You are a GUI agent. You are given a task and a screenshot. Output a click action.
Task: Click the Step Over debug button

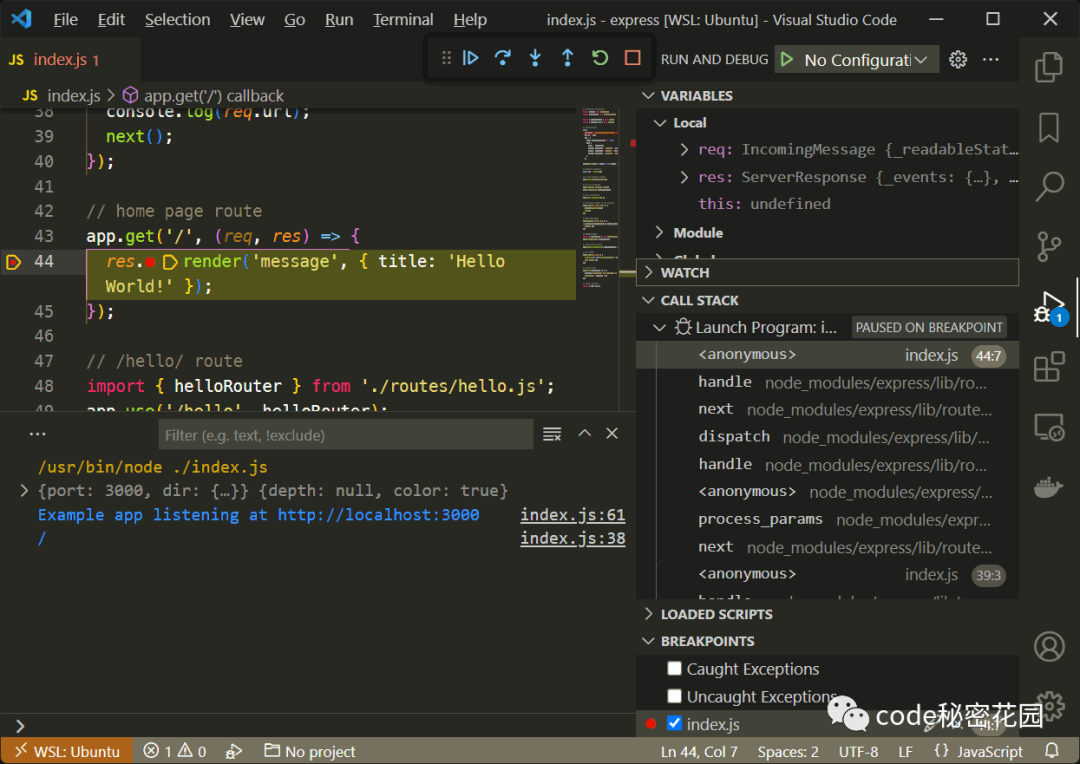tap(503, 58)
